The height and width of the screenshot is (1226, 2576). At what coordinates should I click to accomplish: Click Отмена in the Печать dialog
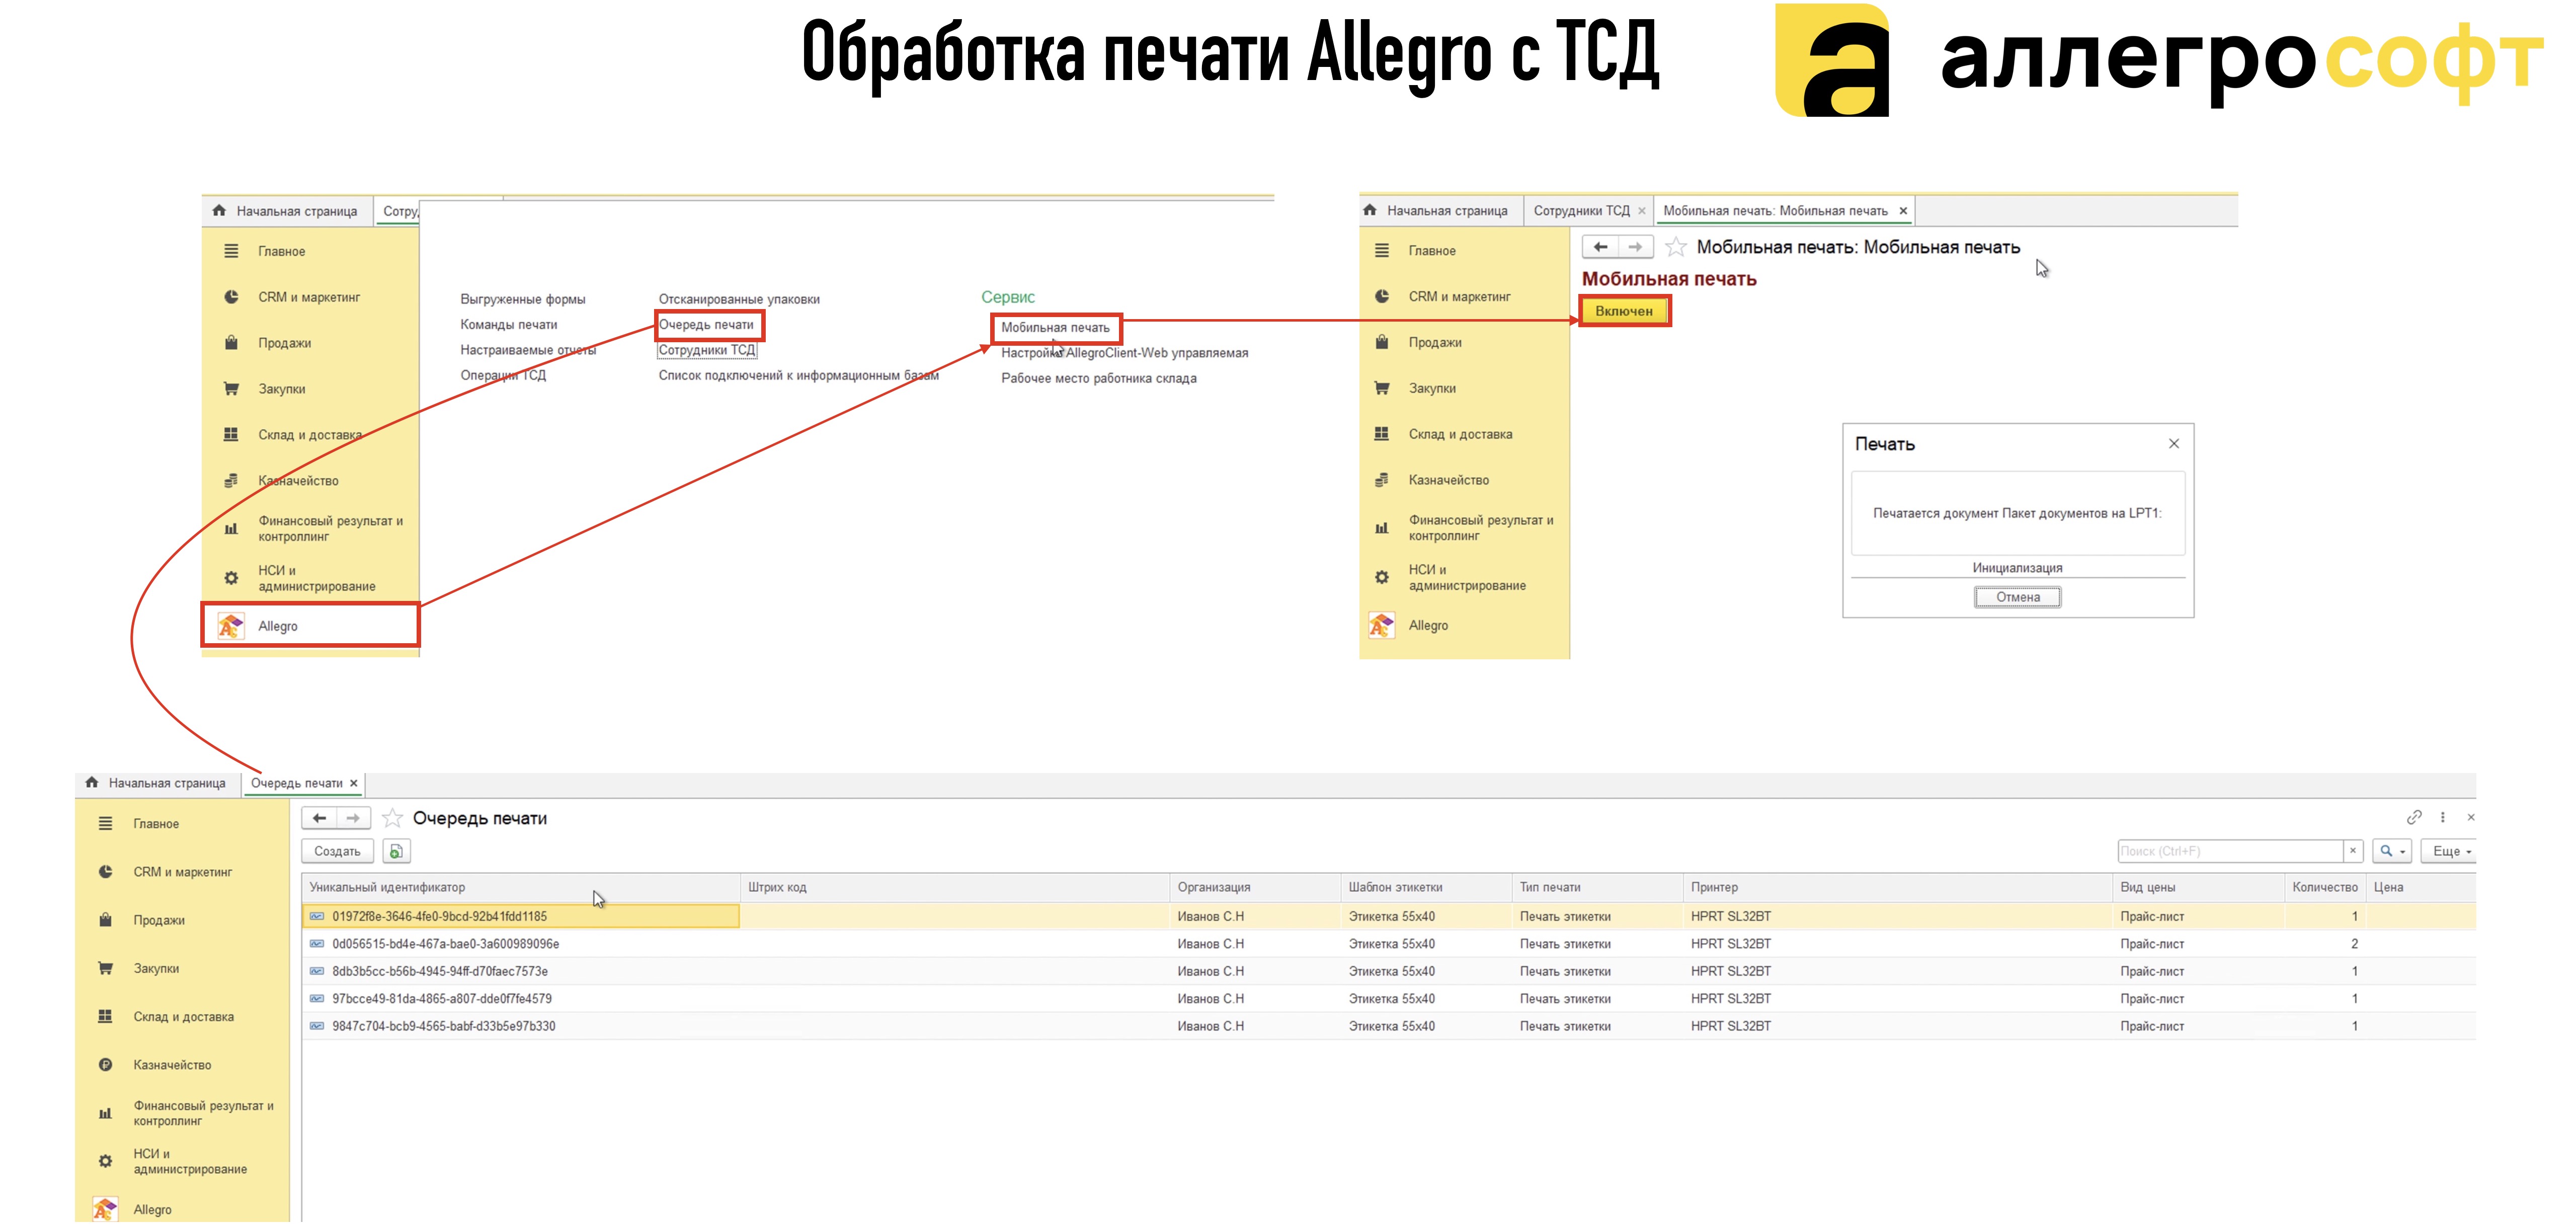coord(2017,597)
